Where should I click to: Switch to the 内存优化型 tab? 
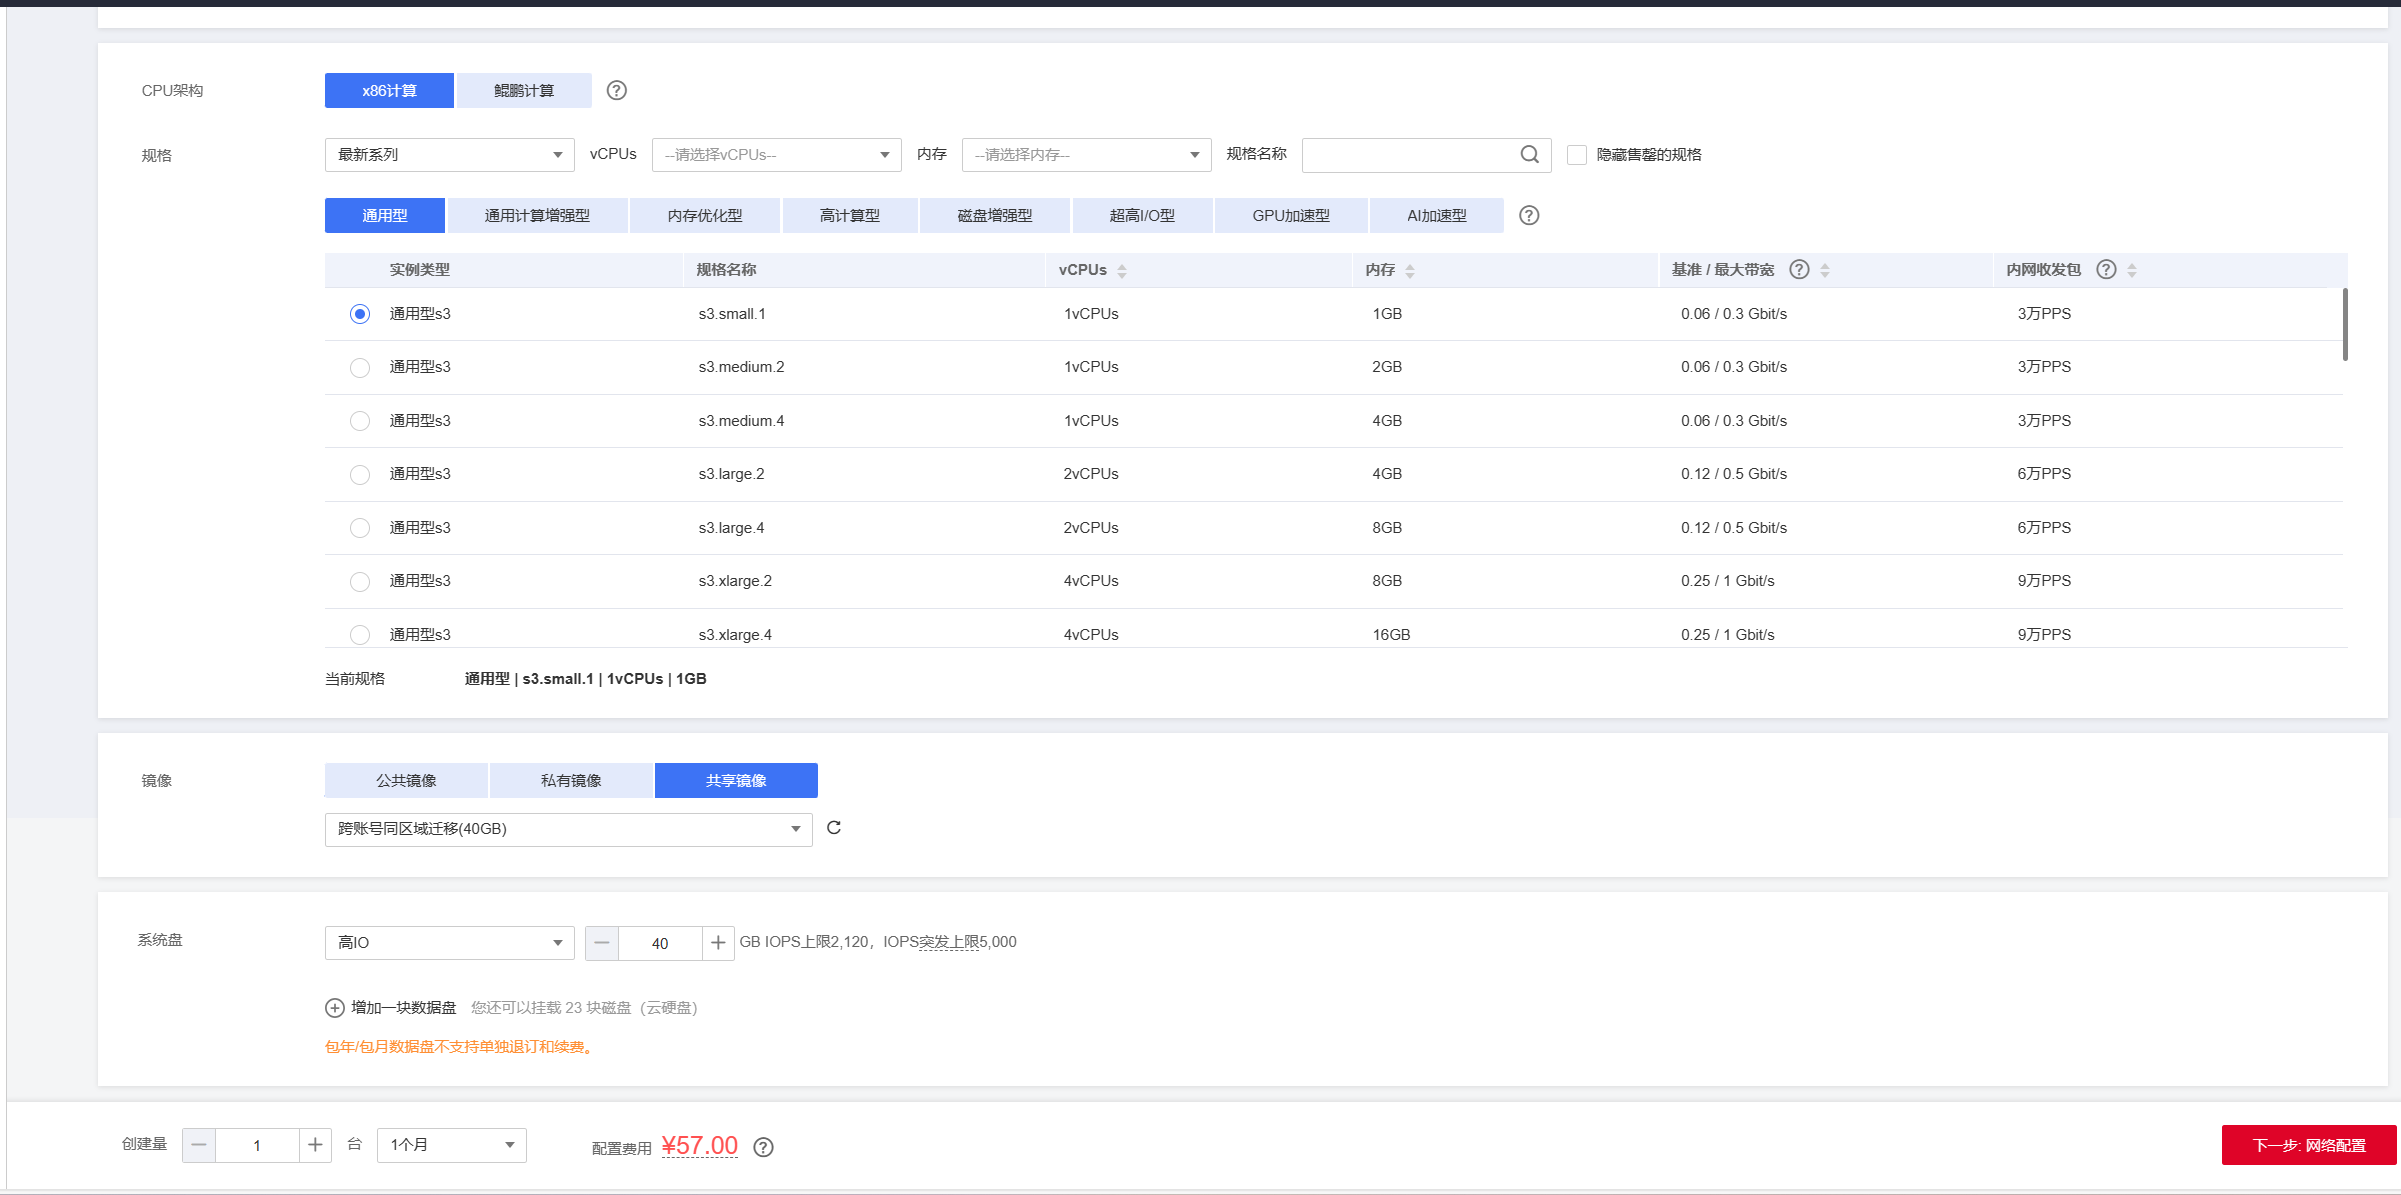(x=705, y=215)
